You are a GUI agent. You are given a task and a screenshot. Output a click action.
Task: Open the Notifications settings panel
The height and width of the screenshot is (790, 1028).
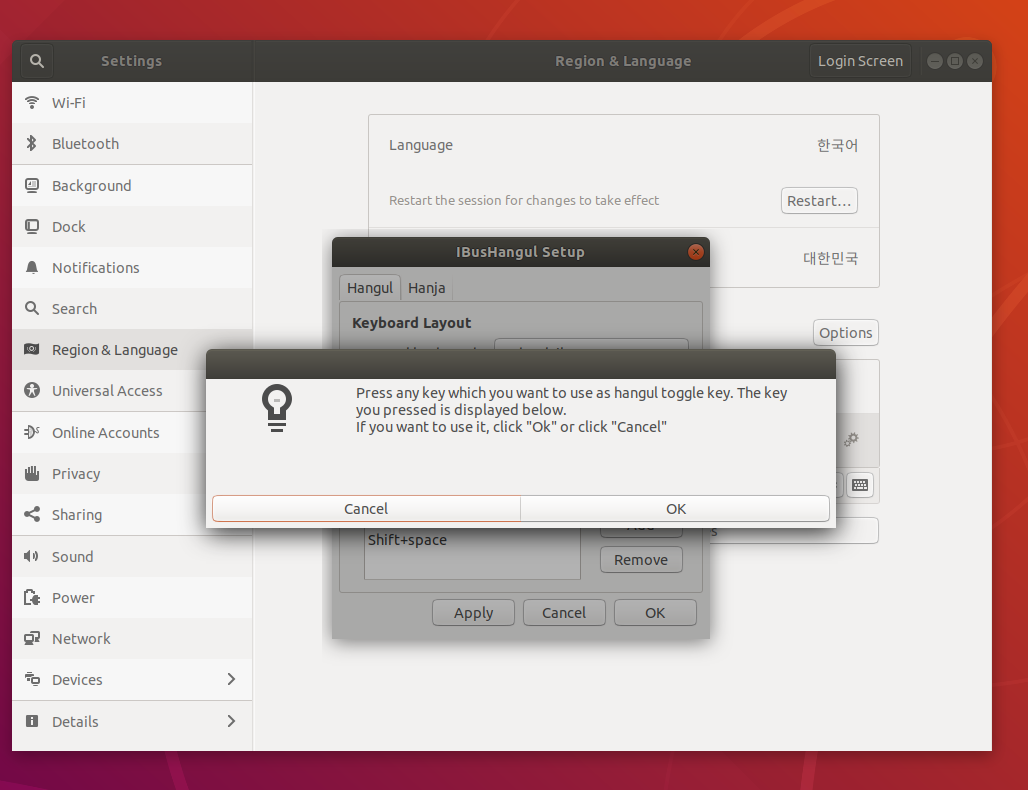click(x=132, y=267)
